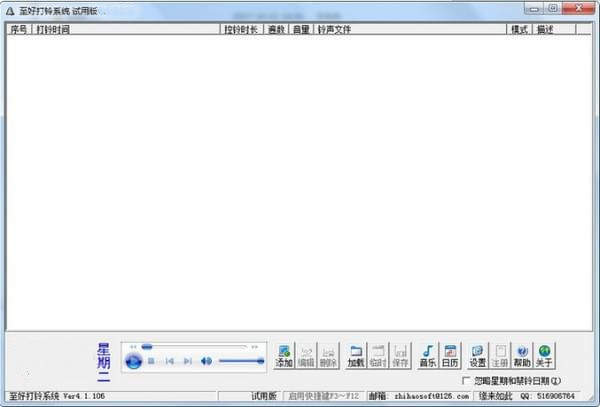Click the 帮助 (Help) icon
The height and width of the screenshot is (407, 600).
point(522,355)
